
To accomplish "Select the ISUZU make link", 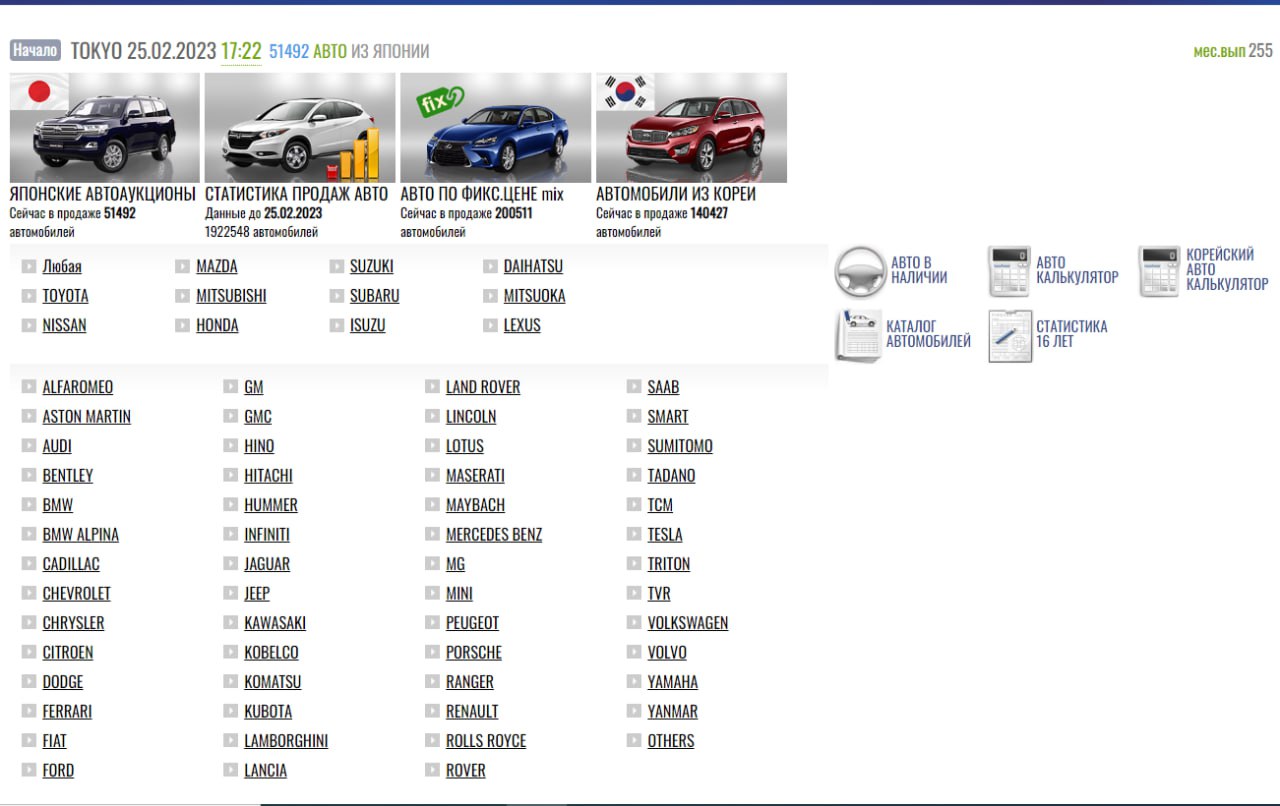I will pyautogui.click(x=367, y=325).
